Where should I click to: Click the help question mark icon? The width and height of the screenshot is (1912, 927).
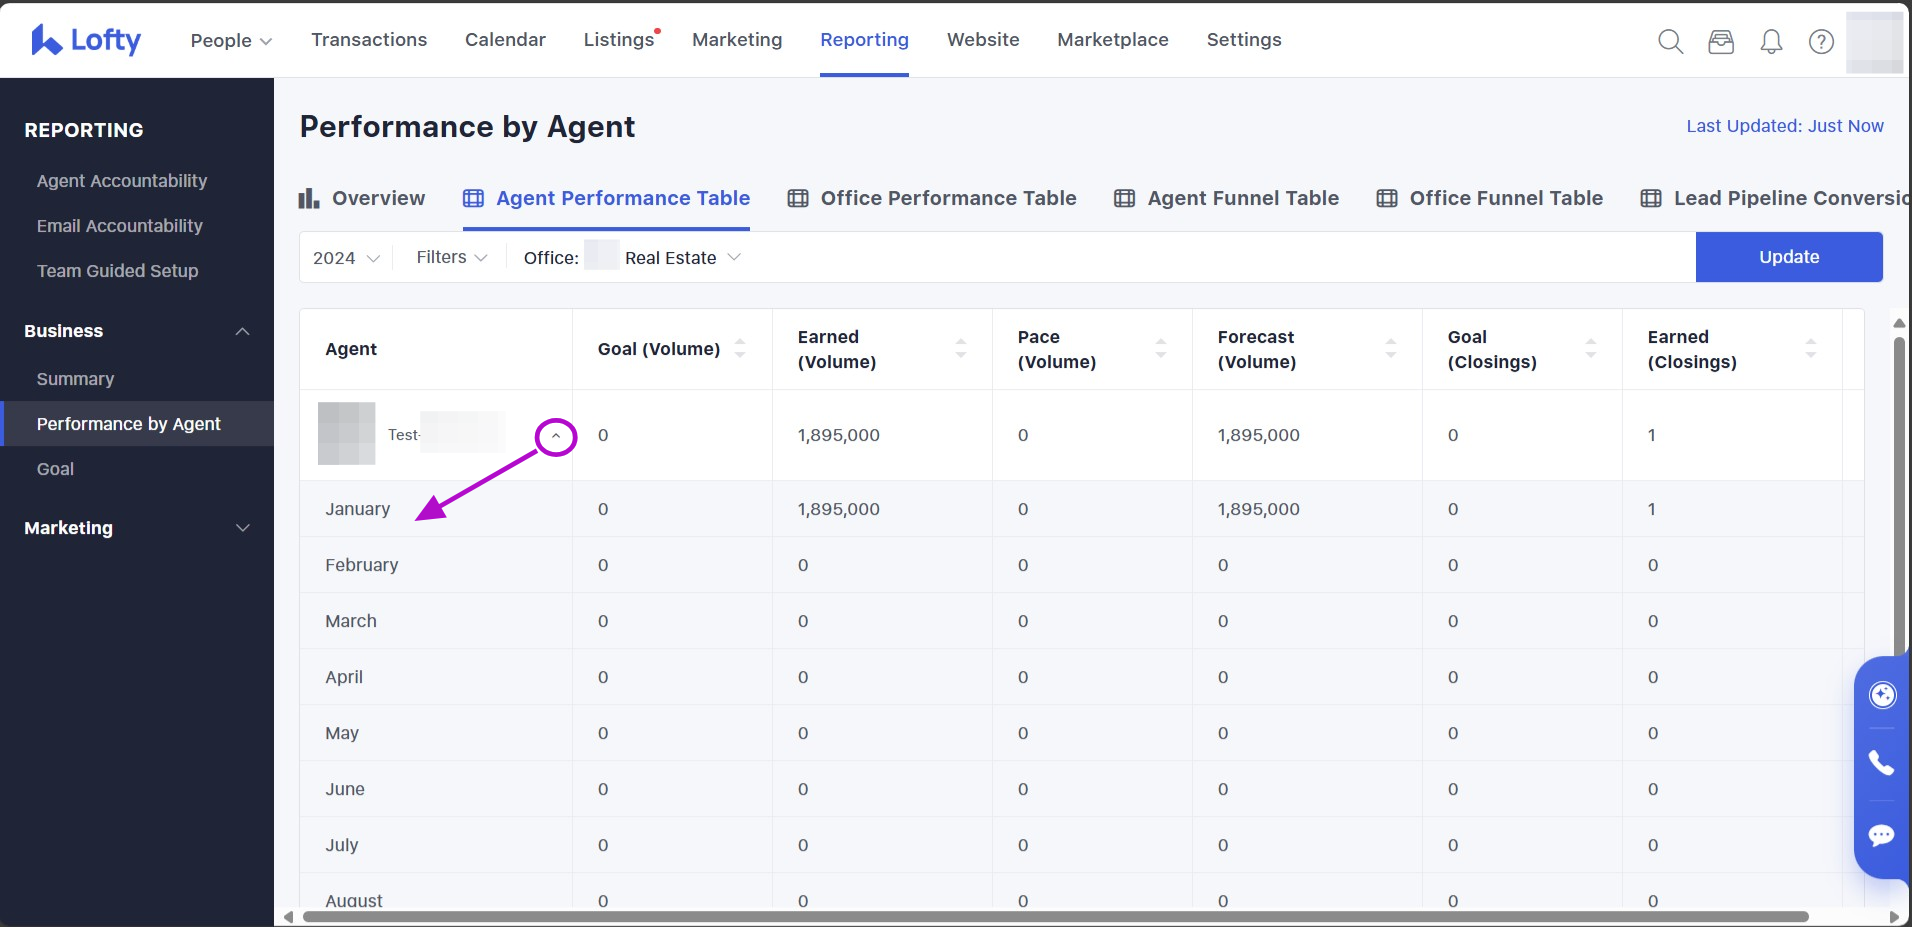[x=1821, y=41]
